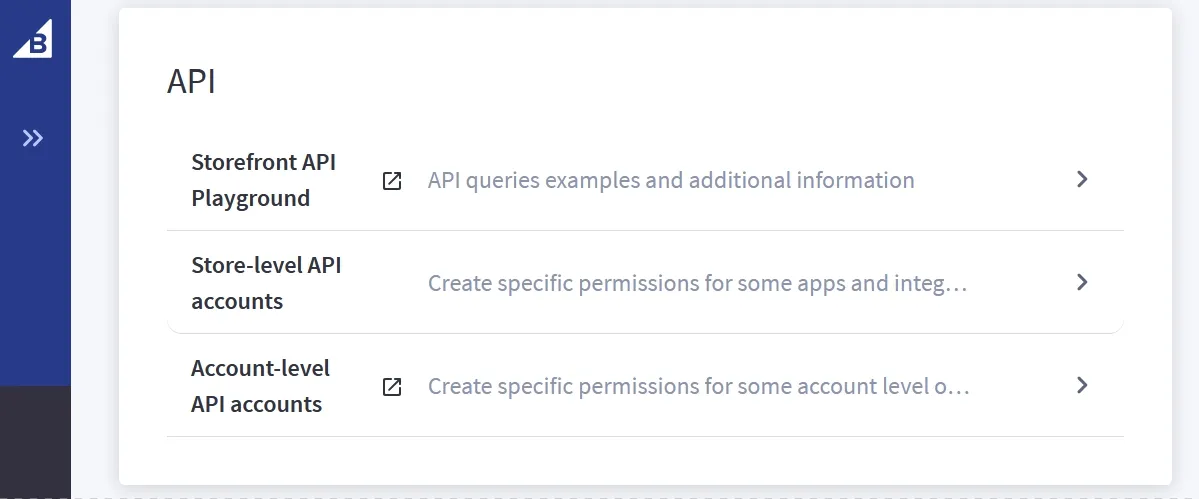Open Store-level API accounts via right chevron
The width and height of the screenshot is (1199, 499).
tap(1081, 283)
